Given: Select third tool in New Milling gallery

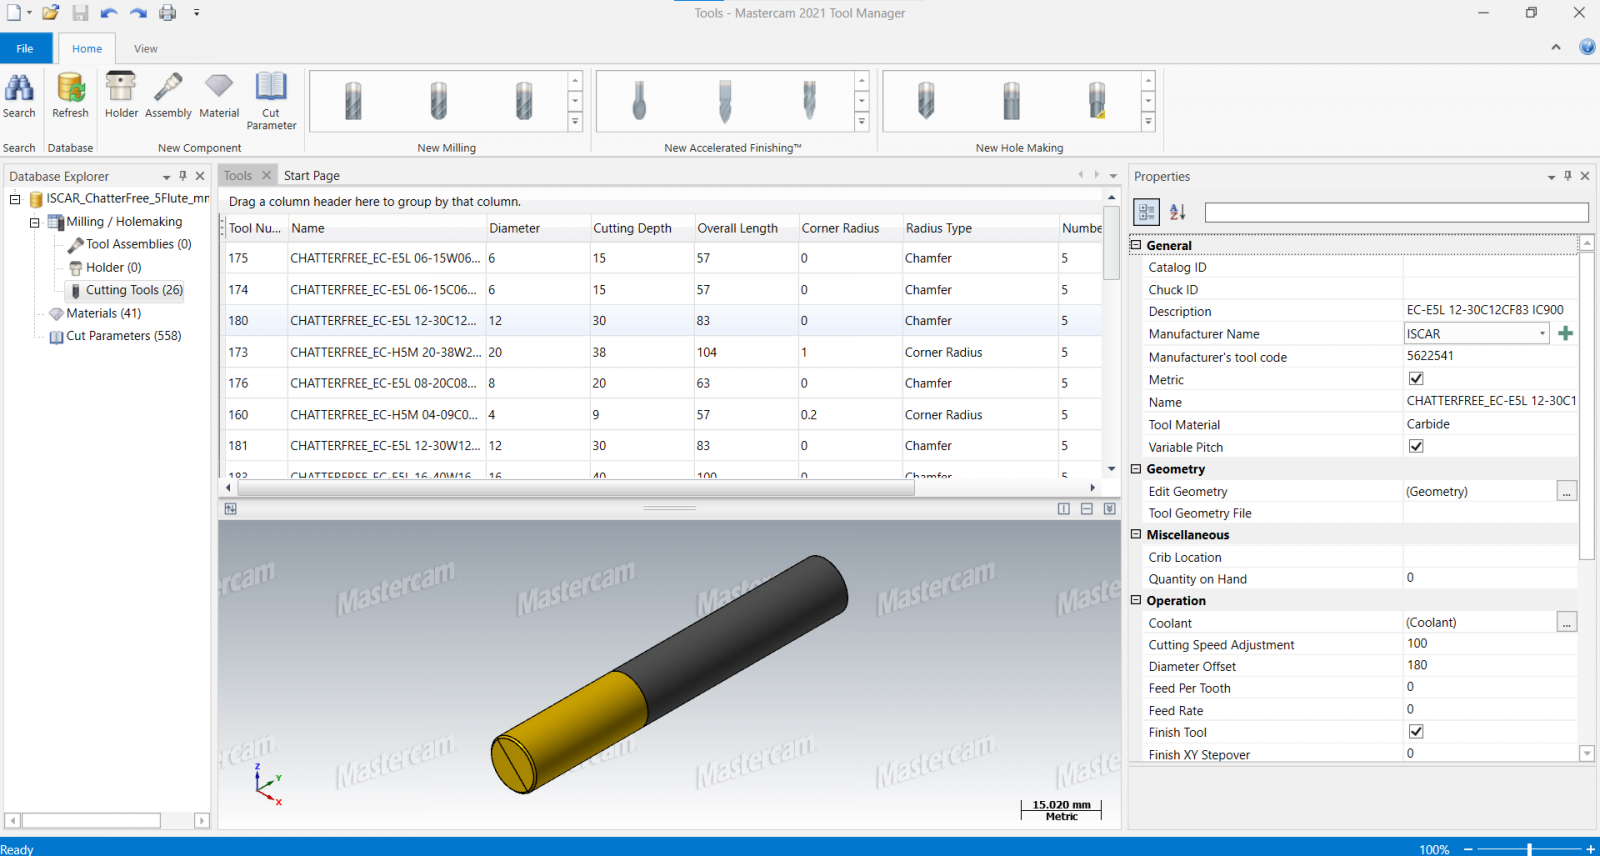Looking at the screenshot, I should click(x=524, y=101).
